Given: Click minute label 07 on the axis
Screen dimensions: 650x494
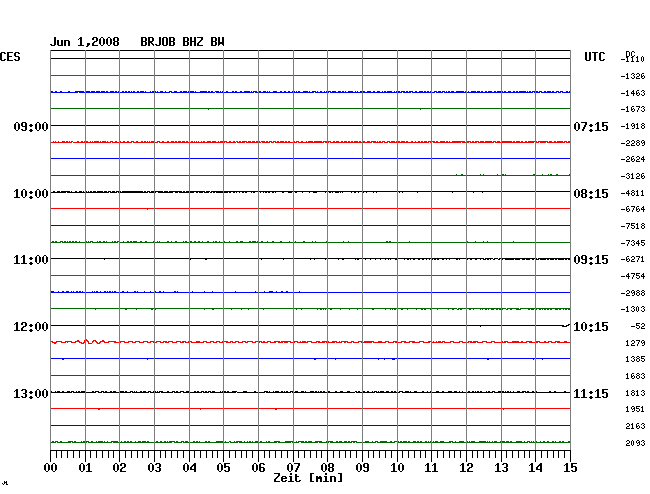Looking at the screenshot, I should click(293, 468).
